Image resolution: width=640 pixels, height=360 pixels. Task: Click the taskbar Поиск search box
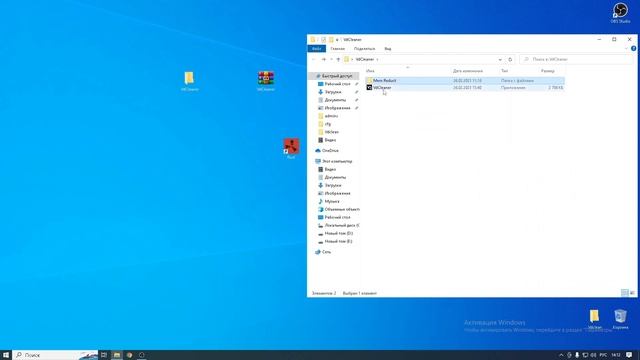(x=55, y=355)
